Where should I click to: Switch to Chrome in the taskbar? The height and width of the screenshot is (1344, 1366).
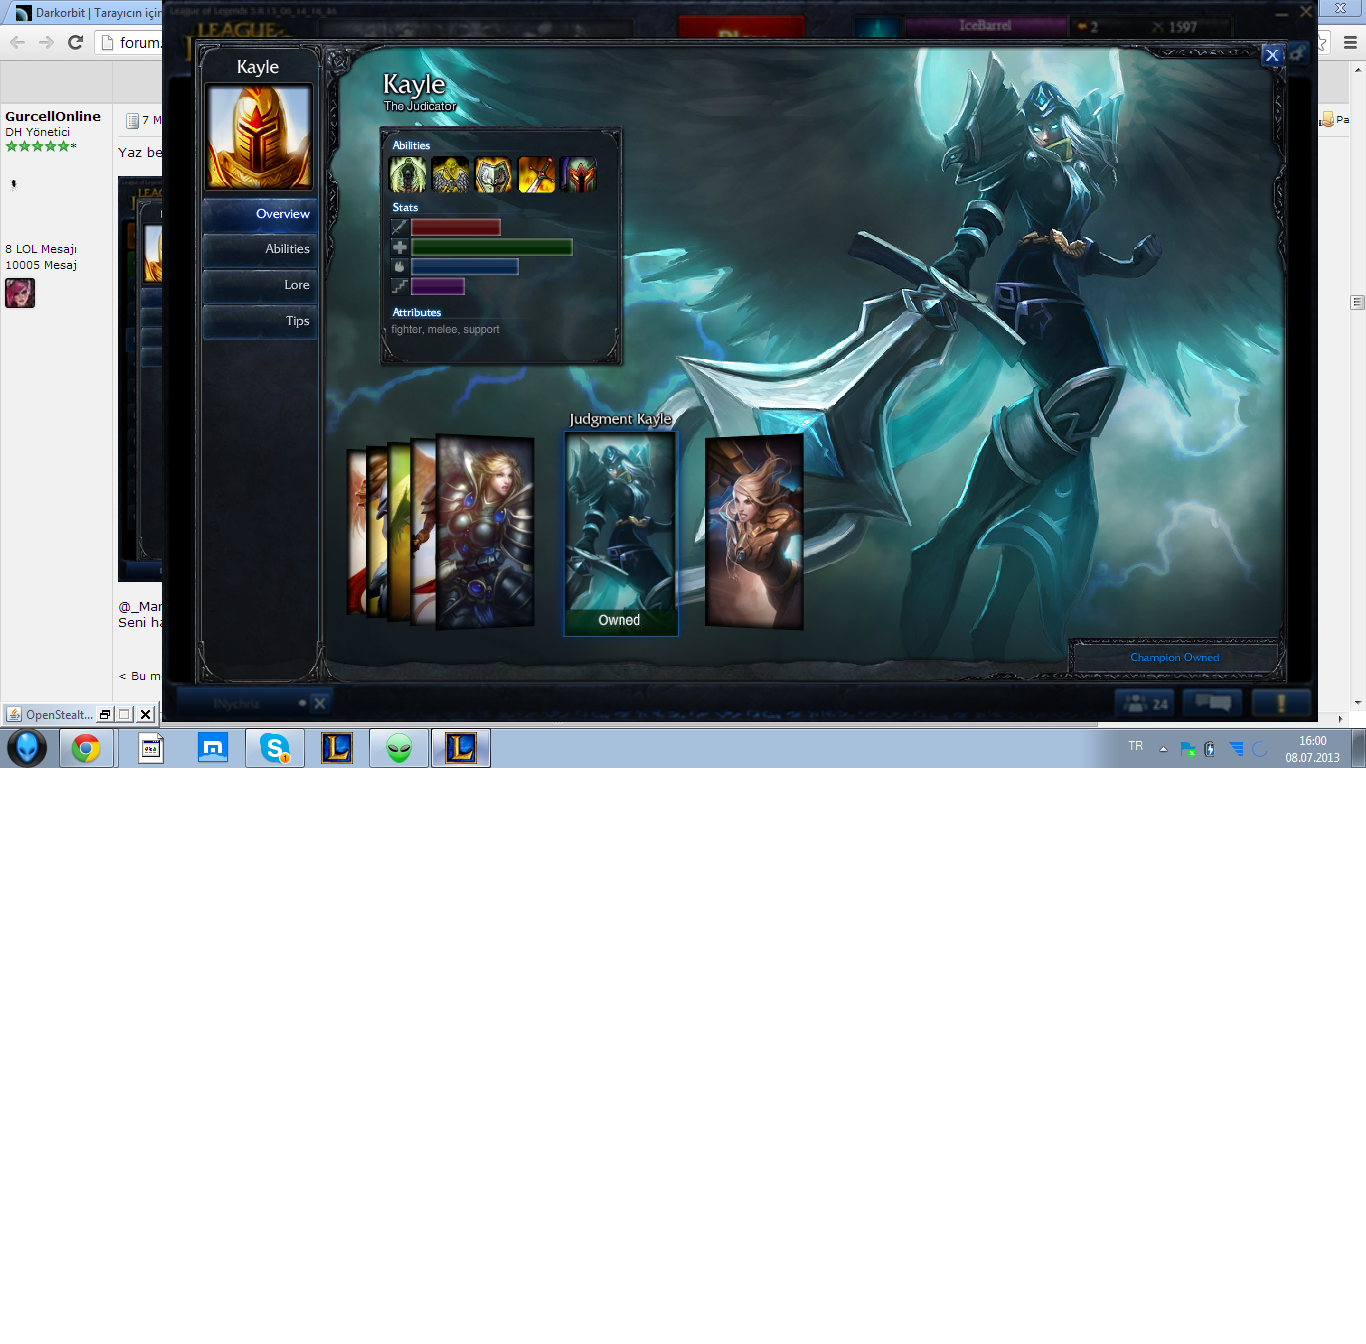point(86,748)
